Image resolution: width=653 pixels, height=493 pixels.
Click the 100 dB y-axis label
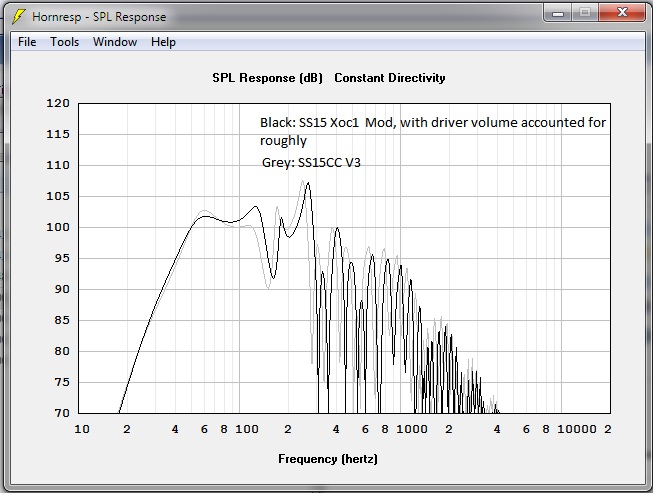point(58,227)
